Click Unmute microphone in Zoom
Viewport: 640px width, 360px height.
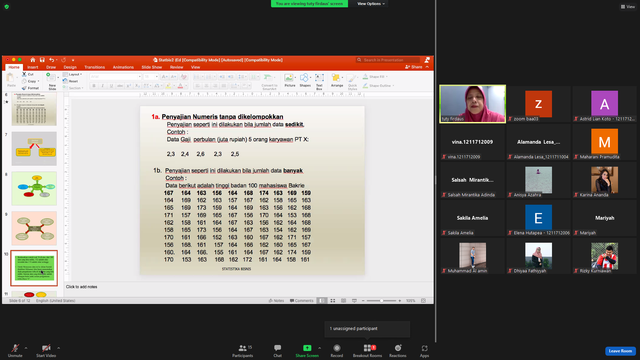click(15, 351)
